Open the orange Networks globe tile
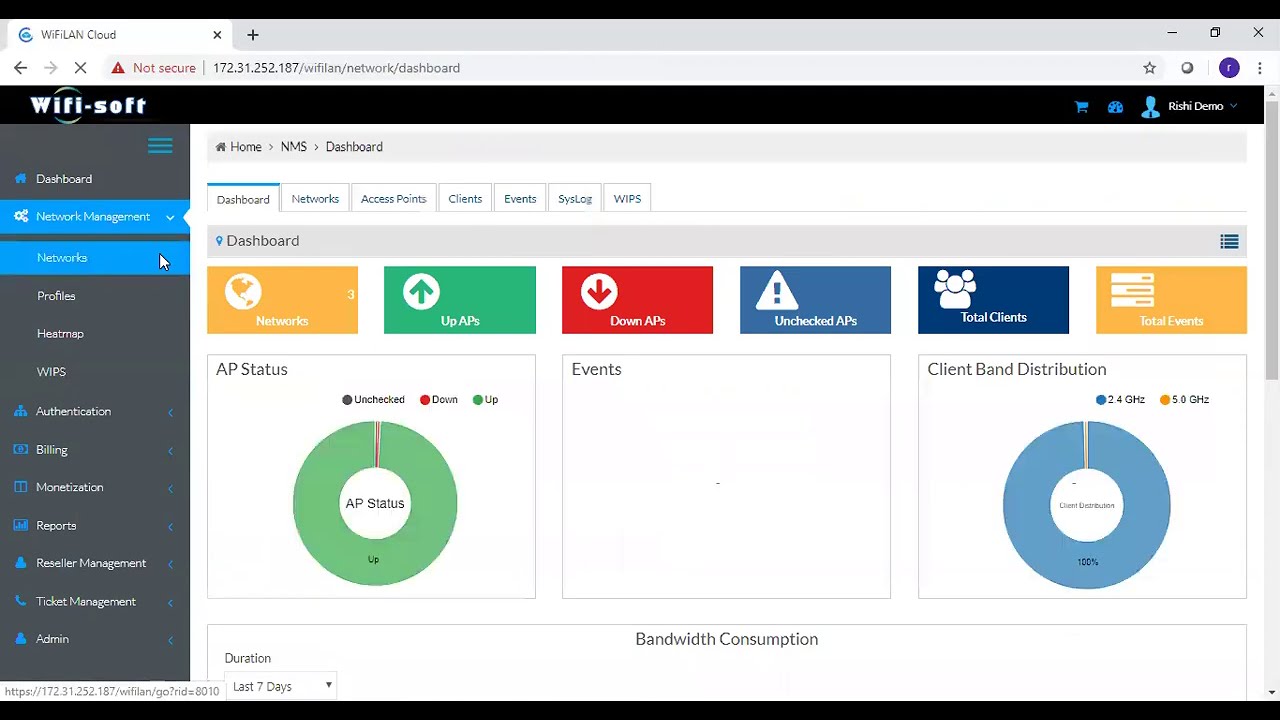This screenshot has width=1280, height=720. (282, 300)
